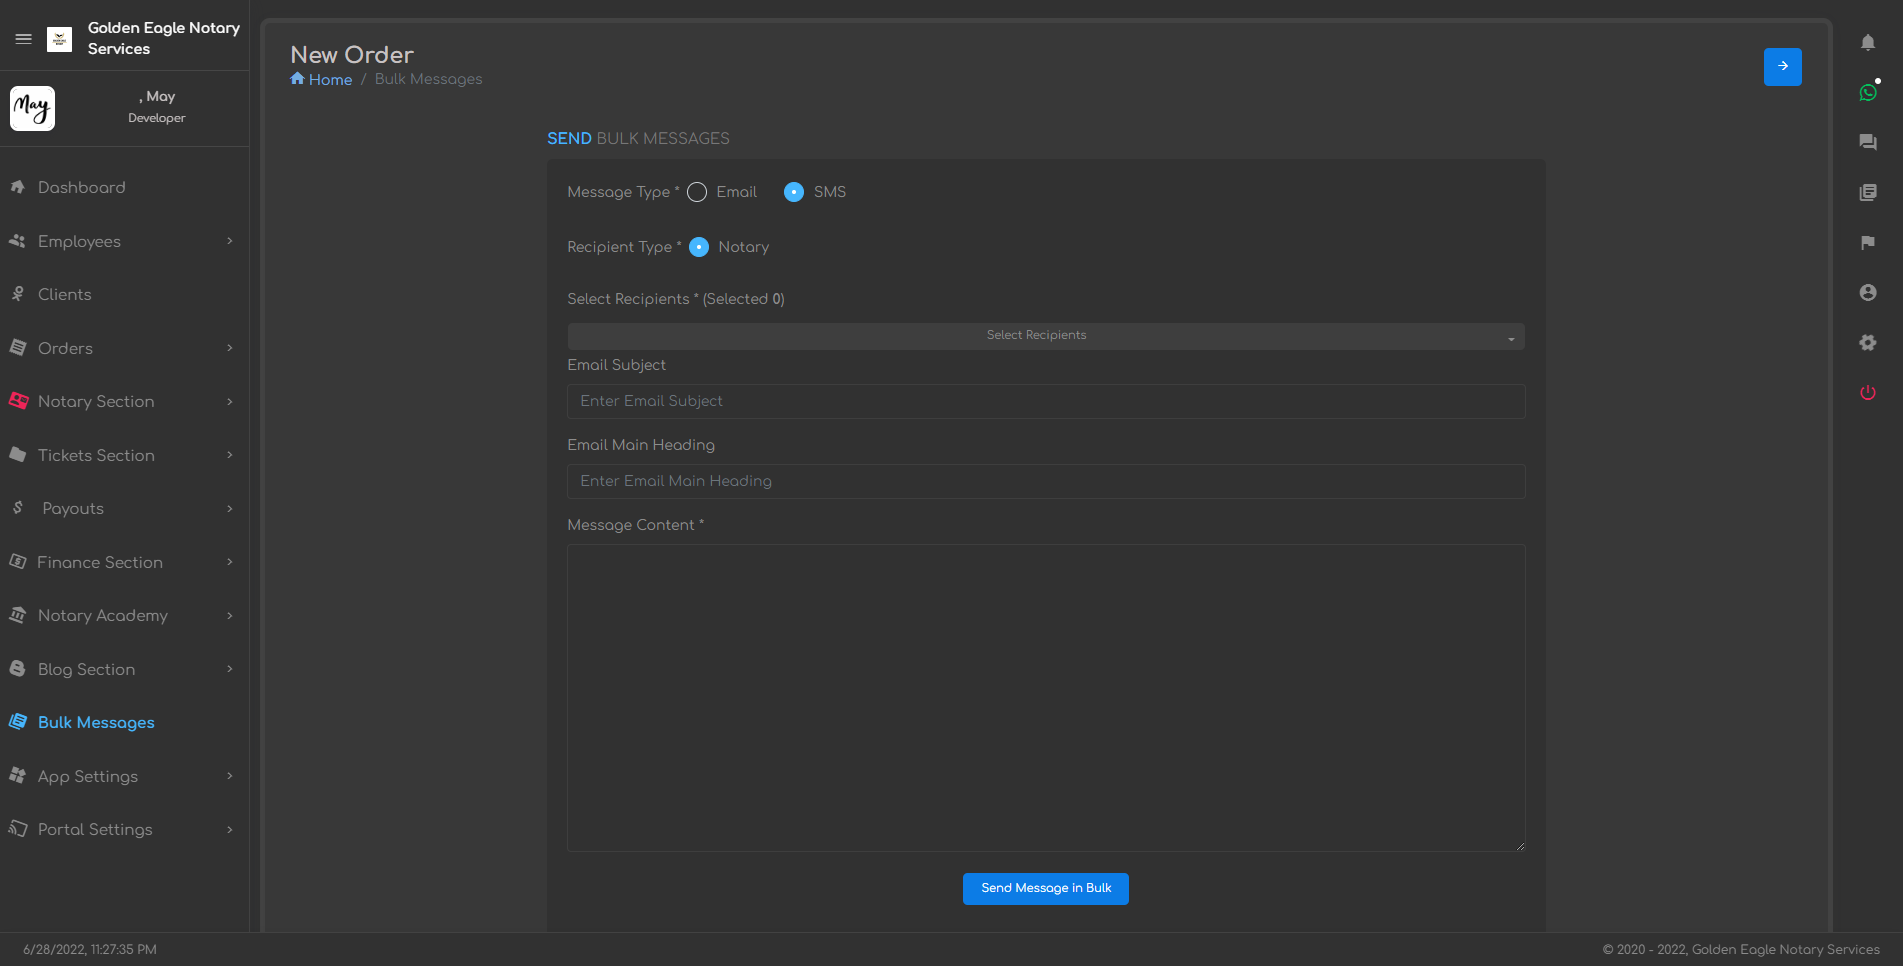1903x966 pixels.
Task: Click the Dashboard home icon in sidebar
Action: [17, 187]
